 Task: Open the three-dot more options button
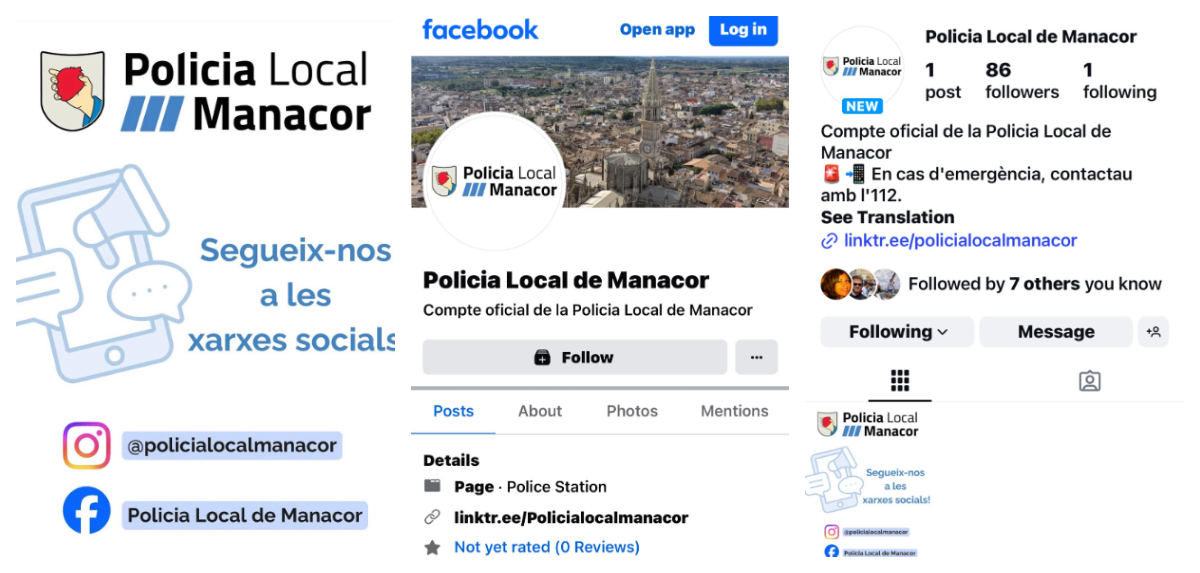point(756,357)
